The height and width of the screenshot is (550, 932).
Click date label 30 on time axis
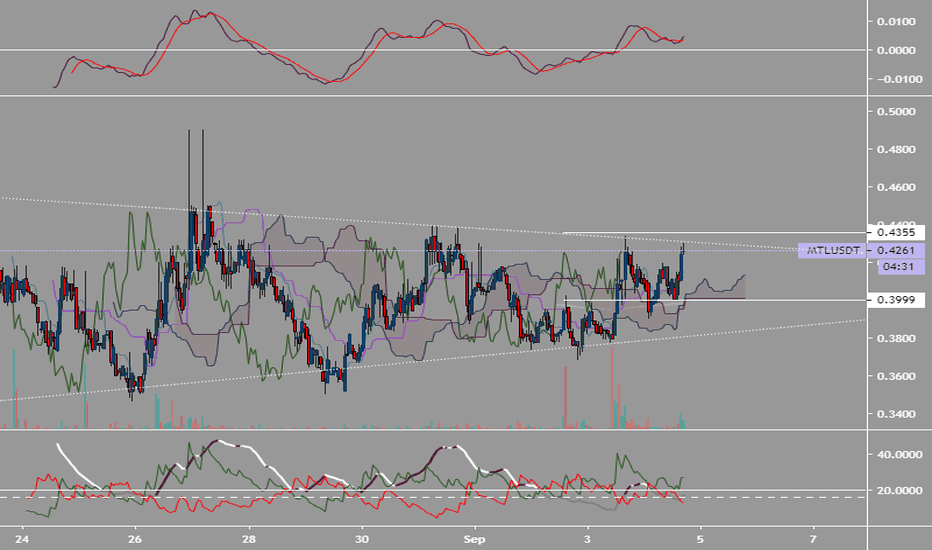point(361,539)
